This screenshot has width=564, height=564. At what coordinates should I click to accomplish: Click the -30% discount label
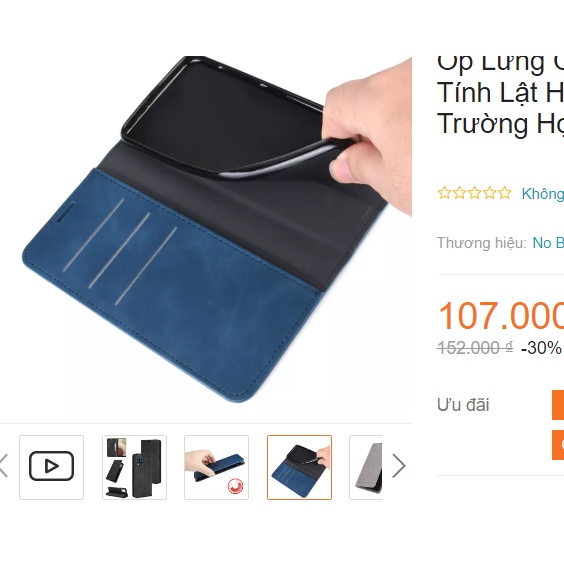click(x=541, y=348)
